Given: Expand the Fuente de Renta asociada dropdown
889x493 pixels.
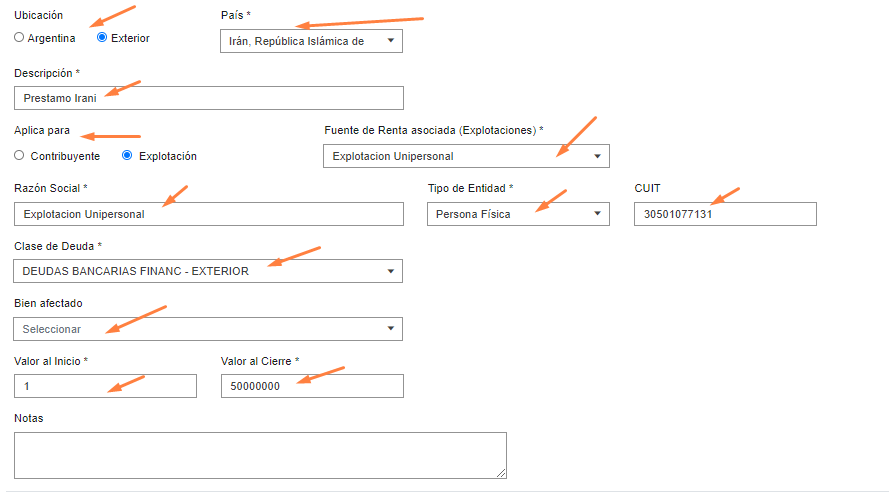Looking at the screenshot, I should coord(466,156).
